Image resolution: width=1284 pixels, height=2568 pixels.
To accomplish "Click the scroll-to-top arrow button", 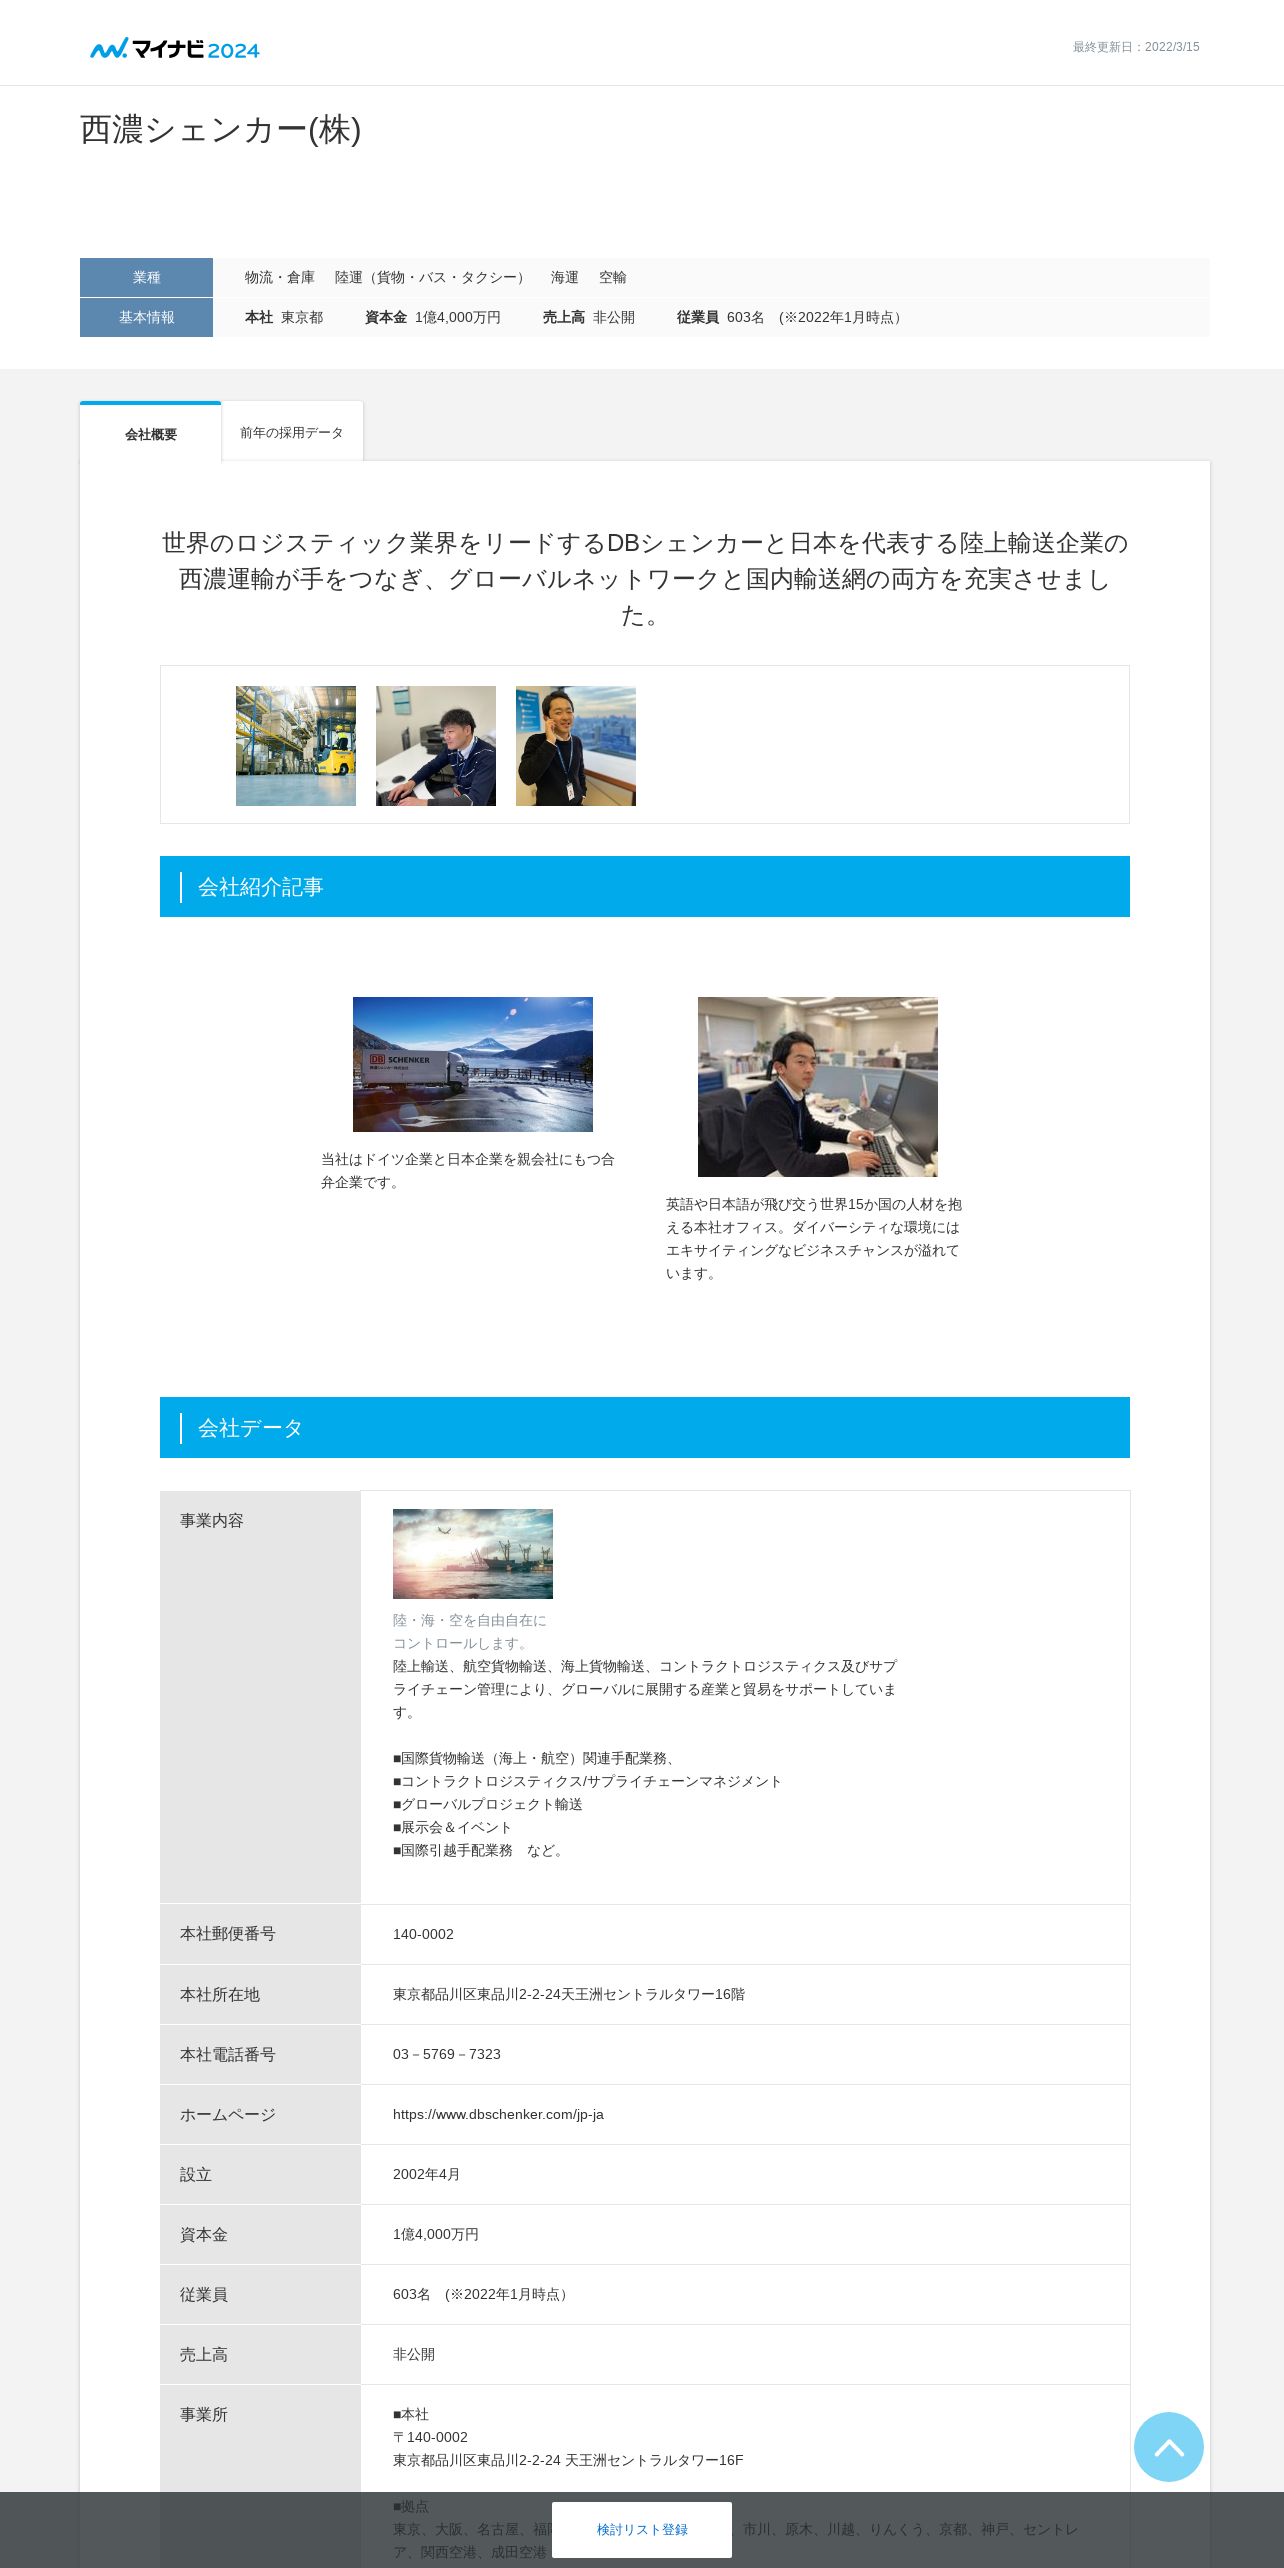I will [1168, 2446].
